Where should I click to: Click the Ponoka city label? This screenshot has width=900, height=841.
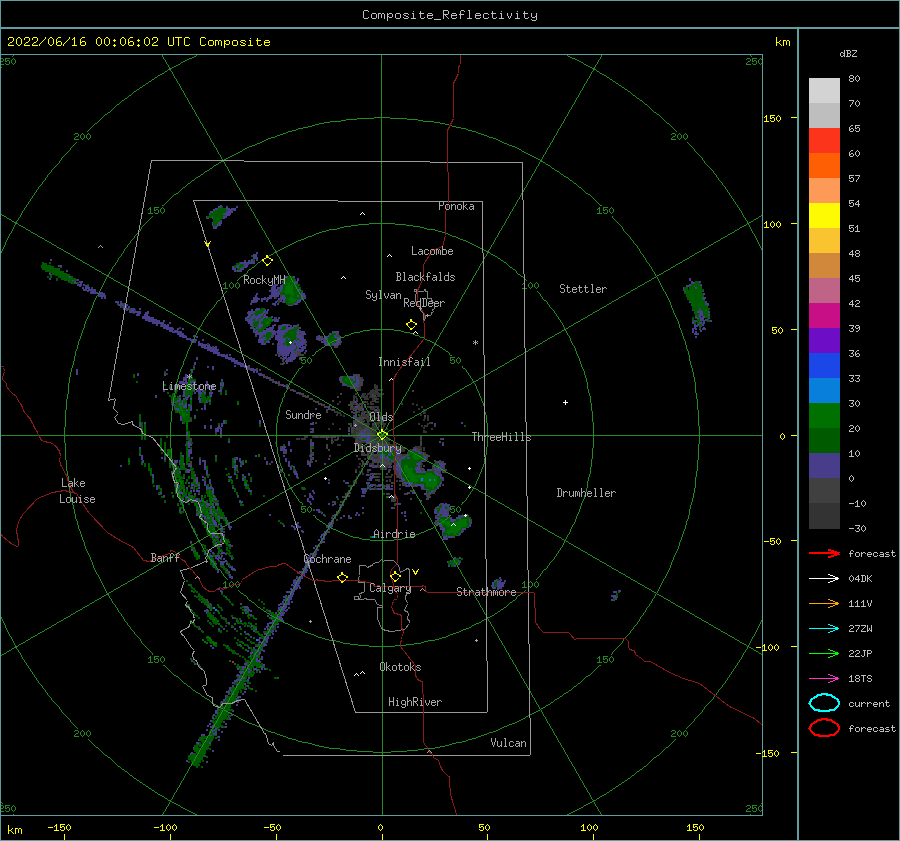[x=456, y=206]
